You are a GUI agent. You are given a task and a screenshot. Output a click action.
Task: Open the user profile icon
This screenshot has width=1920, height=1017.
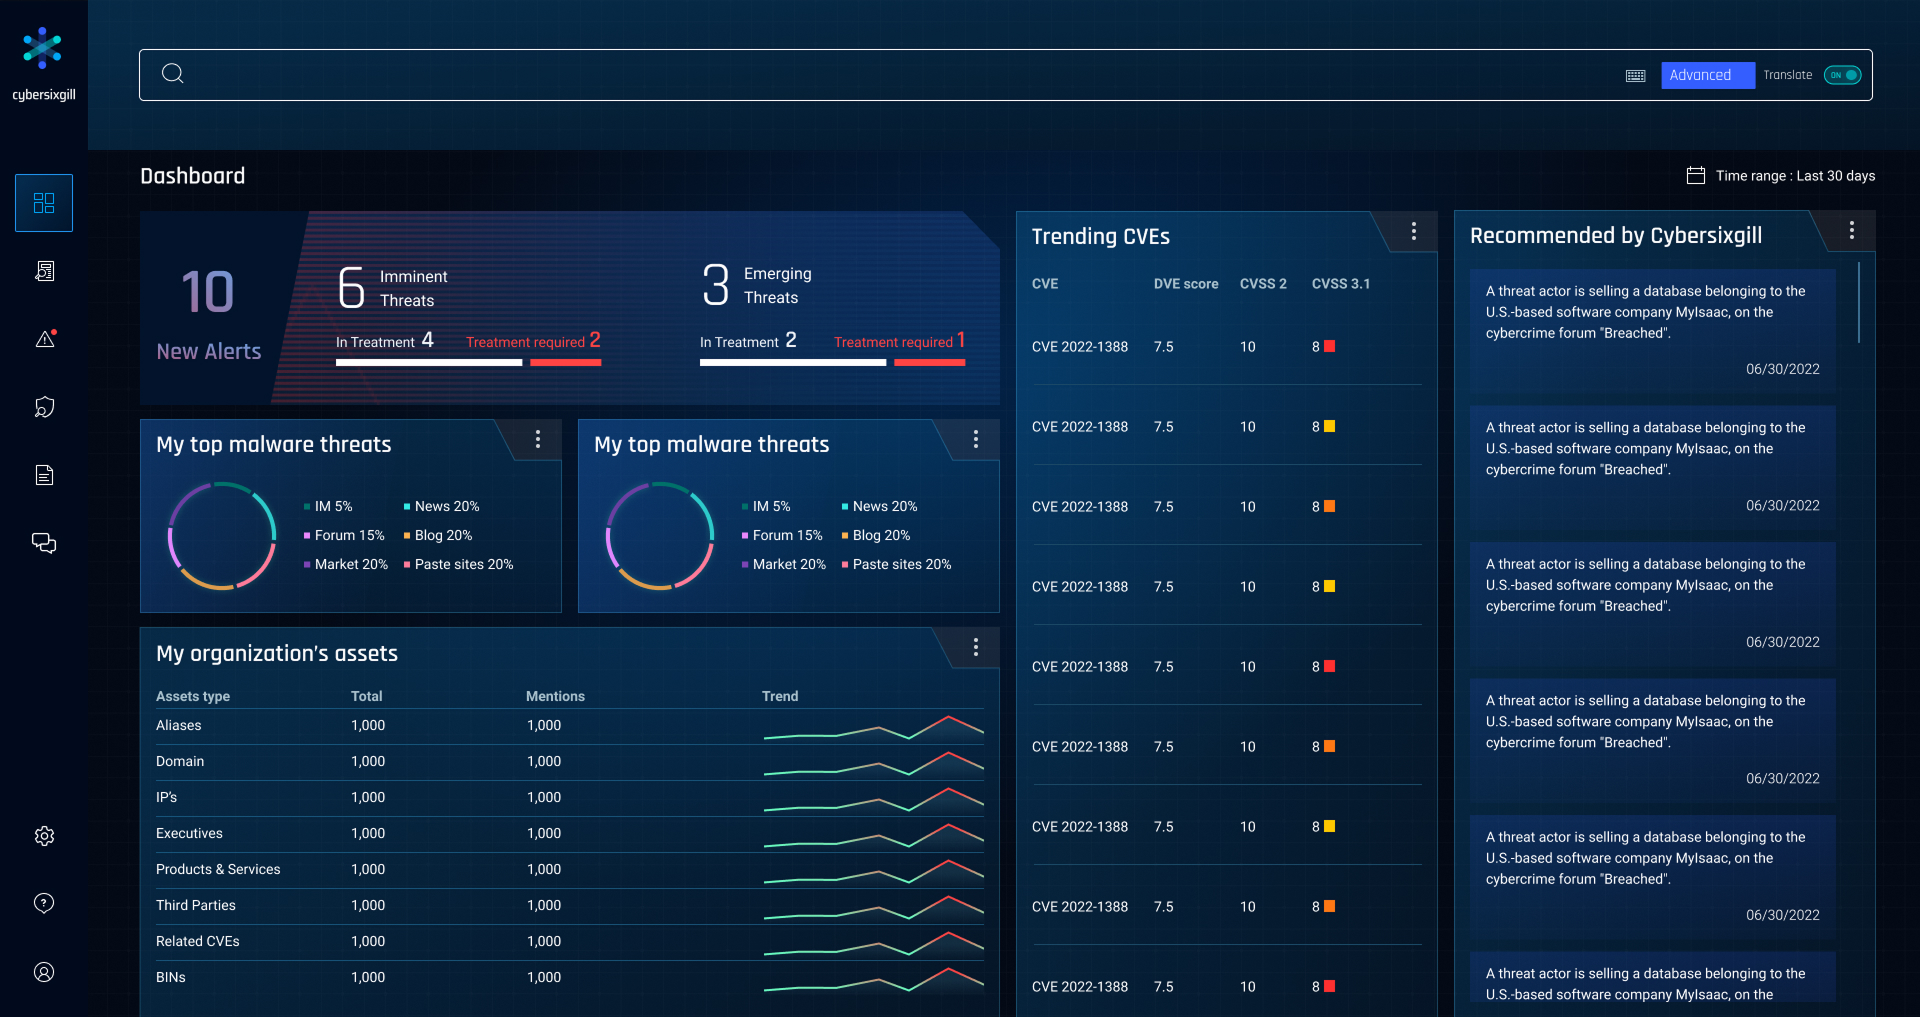(44, 972)
